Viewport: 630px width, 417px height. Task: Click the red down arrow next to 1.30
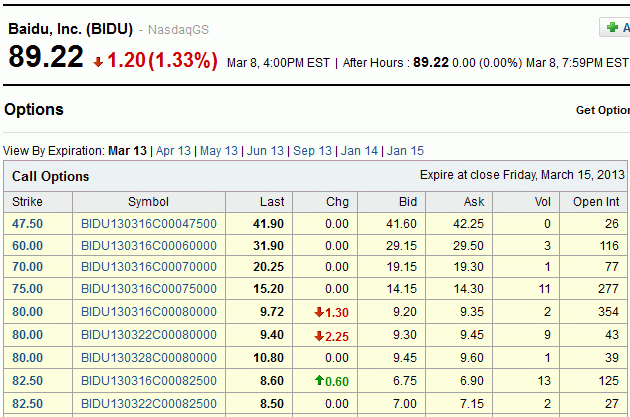(319, 312)
